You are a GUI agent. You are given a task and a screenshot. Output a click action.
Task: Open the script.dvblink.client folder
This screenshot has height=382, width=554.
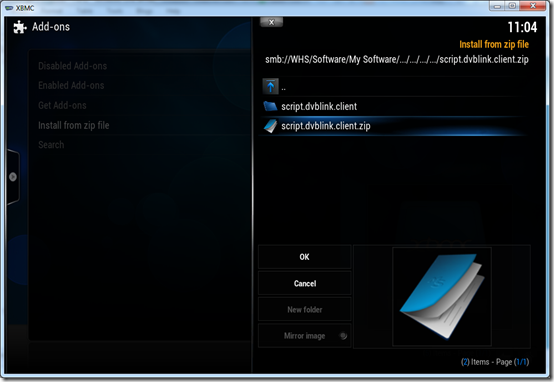tap(394, 106)
